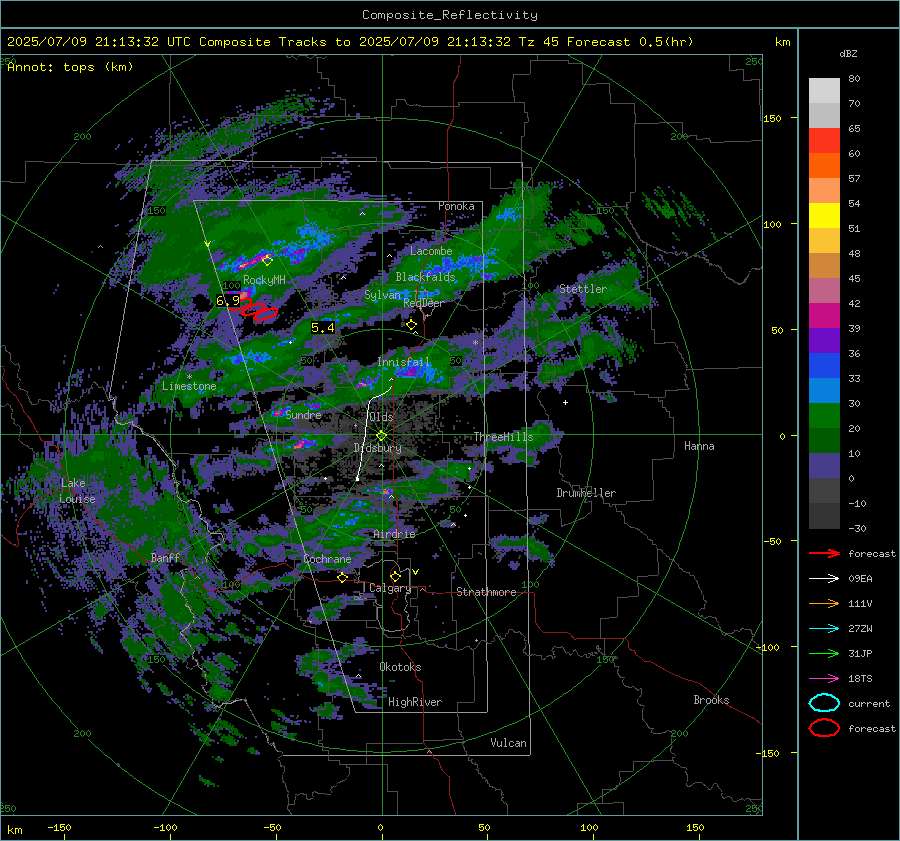Click the Brooks town label
The width and height of the screenshot is (900, 841).
711,700
